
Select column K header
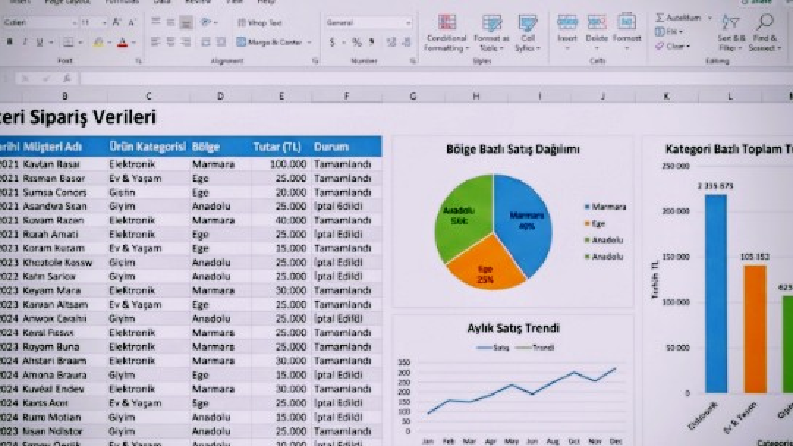click(666, 96)
